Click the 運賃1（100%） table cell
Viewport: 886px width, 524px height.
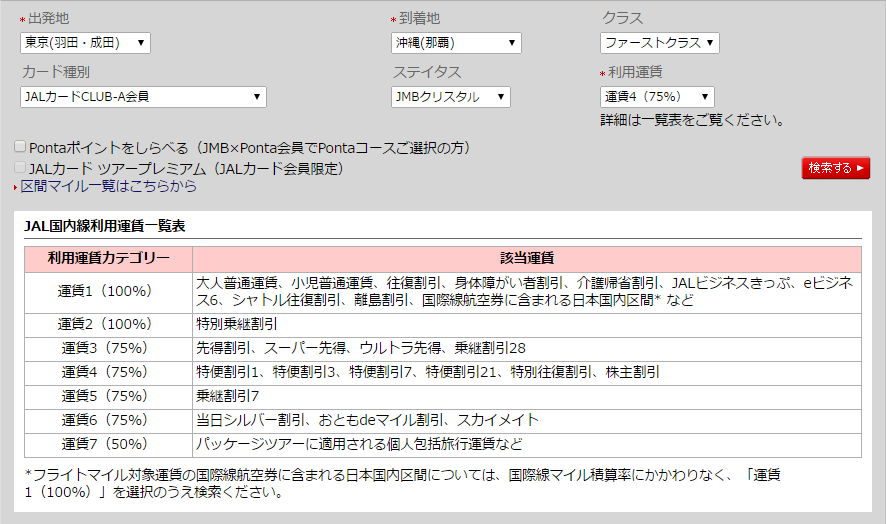click(108, 293)
